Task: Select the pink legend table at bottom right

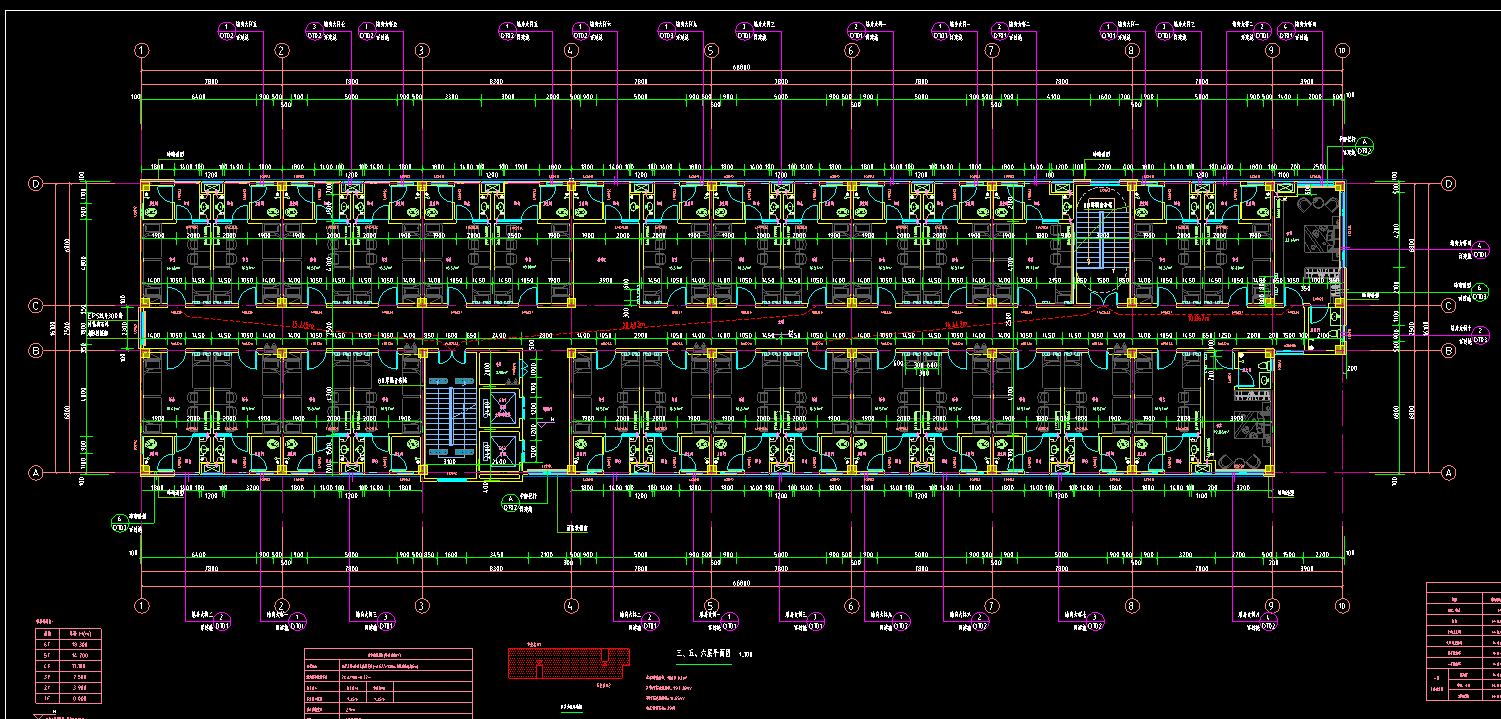Action: (x=1463, y=642)
